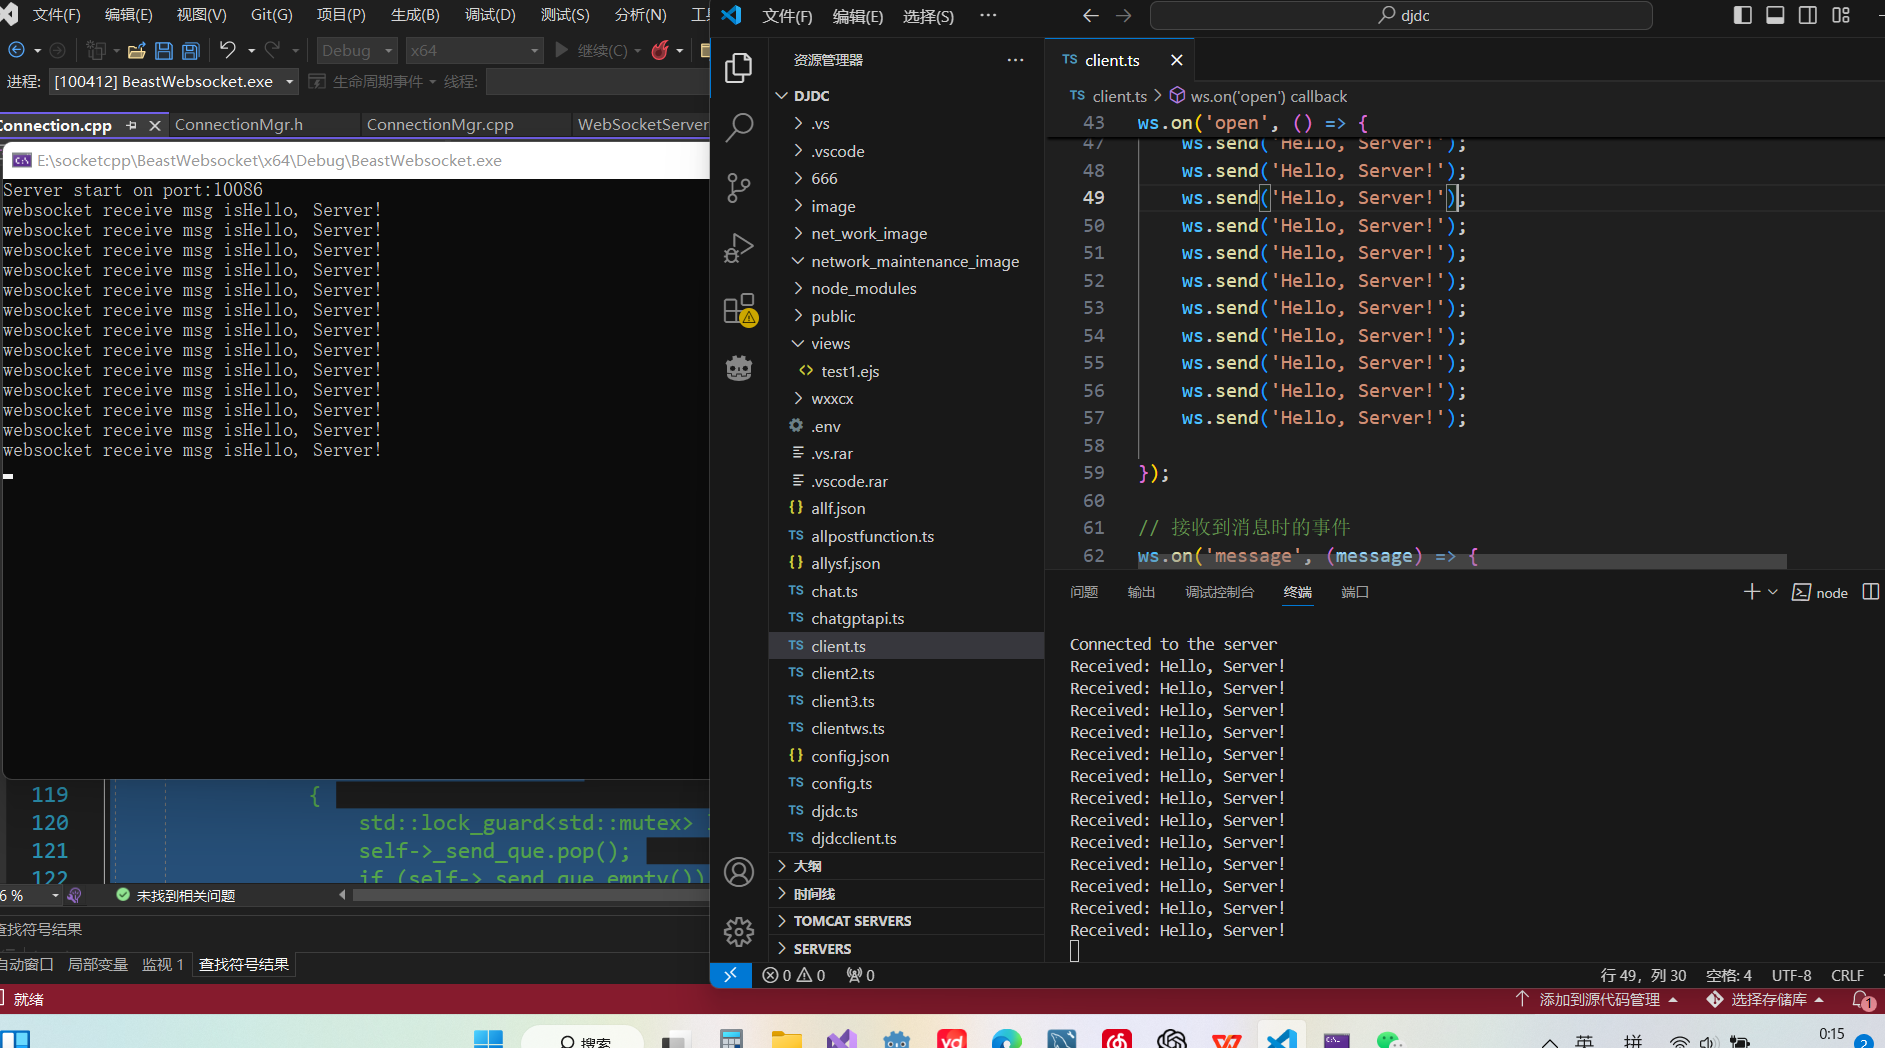Create new terminal with plus icon

click(x=1752, y=592)
